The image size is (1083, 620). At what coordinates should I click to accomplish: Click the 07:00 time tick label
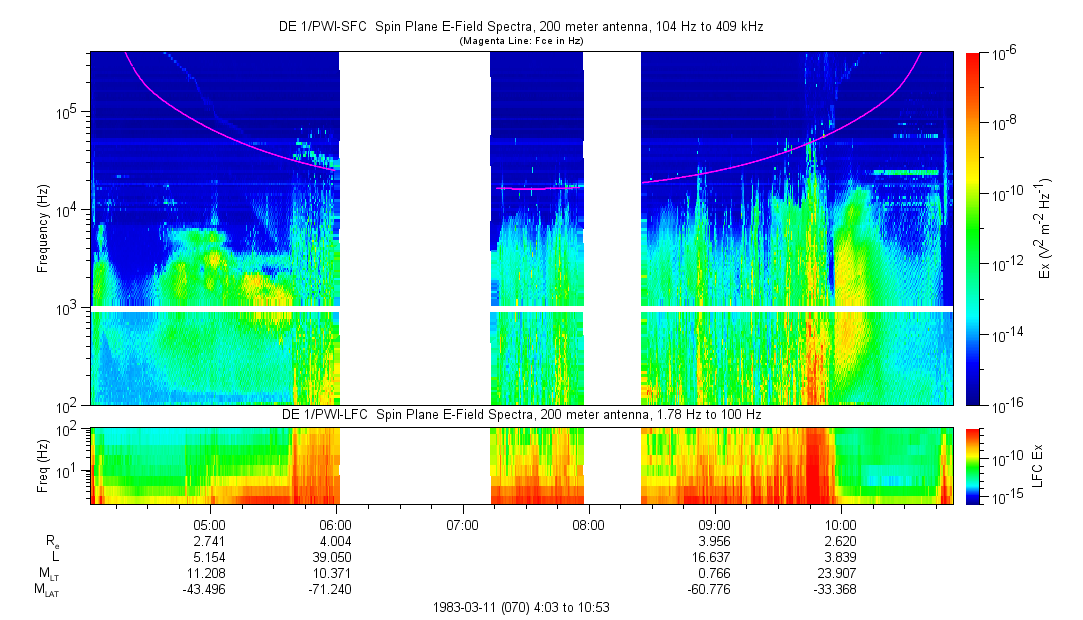462,523
